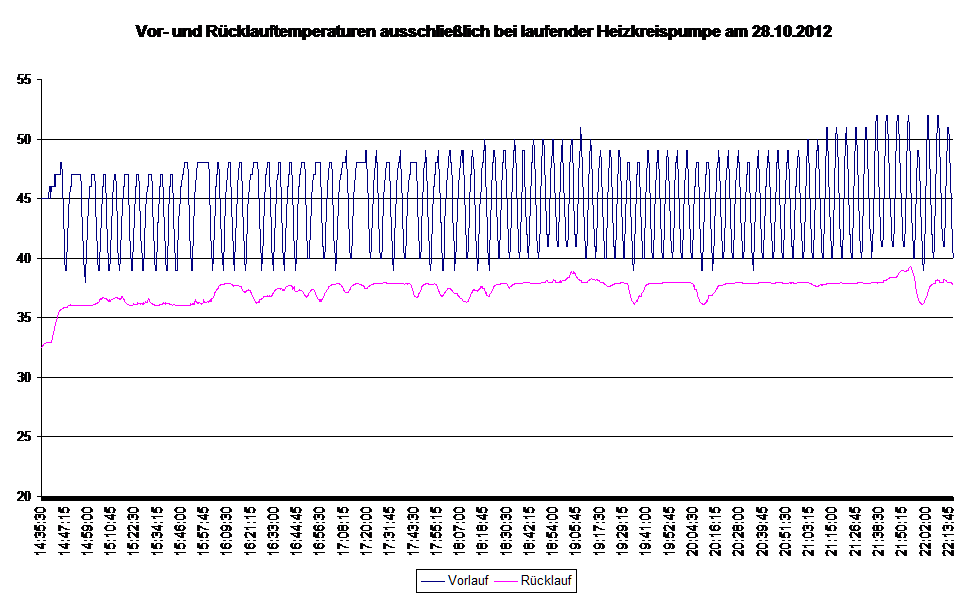Click the magenta Rücklauf curve's starting point at far left
The height and width of the screenshot is (601, 968).
(43, 346)
